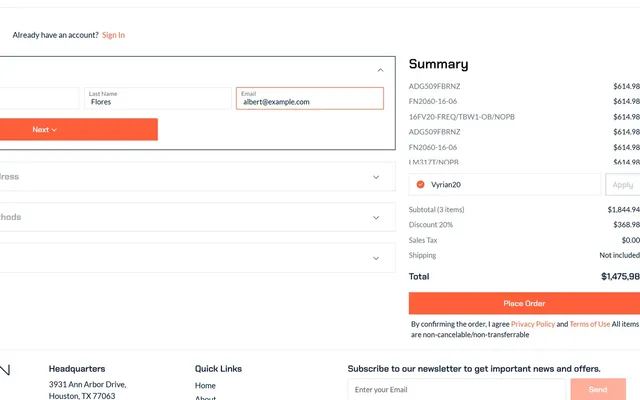Screen dimensions: 640x400
Task: Send the newsletter subscription
Action: pos(598,389)
